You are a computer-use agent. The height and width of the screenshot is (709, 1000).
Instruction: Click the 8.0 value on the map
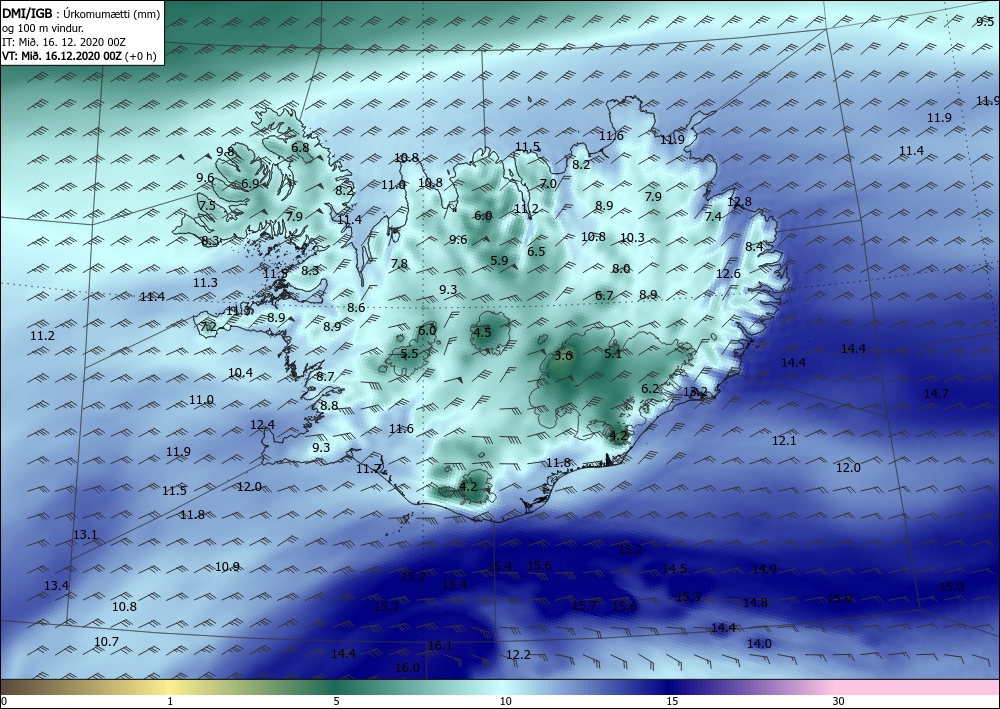(621, 268)
